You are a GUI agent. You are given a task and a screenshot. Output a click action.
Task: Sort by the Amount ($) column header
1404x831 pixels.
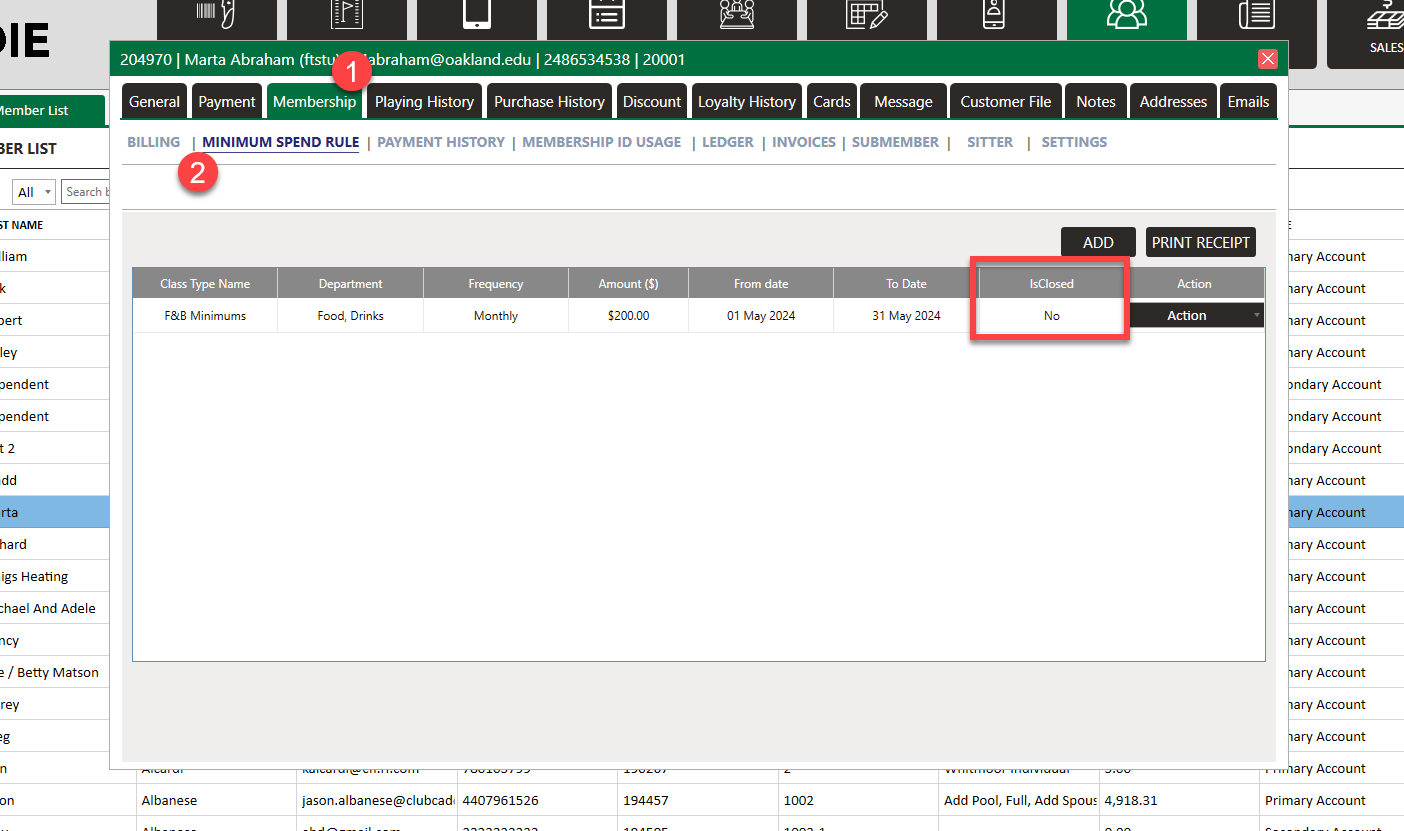[627, 284]
